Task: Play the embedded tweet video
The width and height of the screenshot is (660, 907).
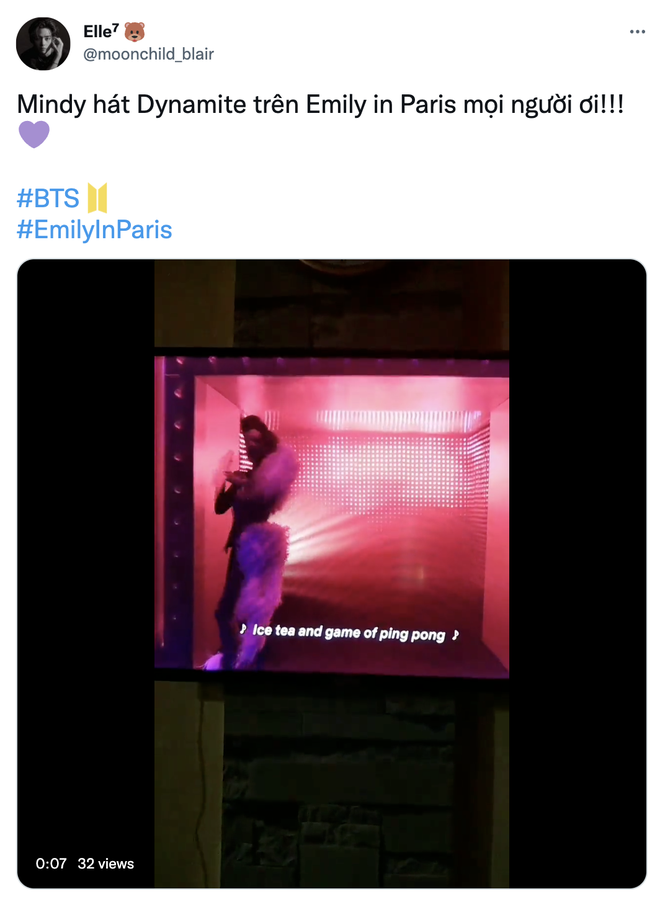Action: coord(331,573)
